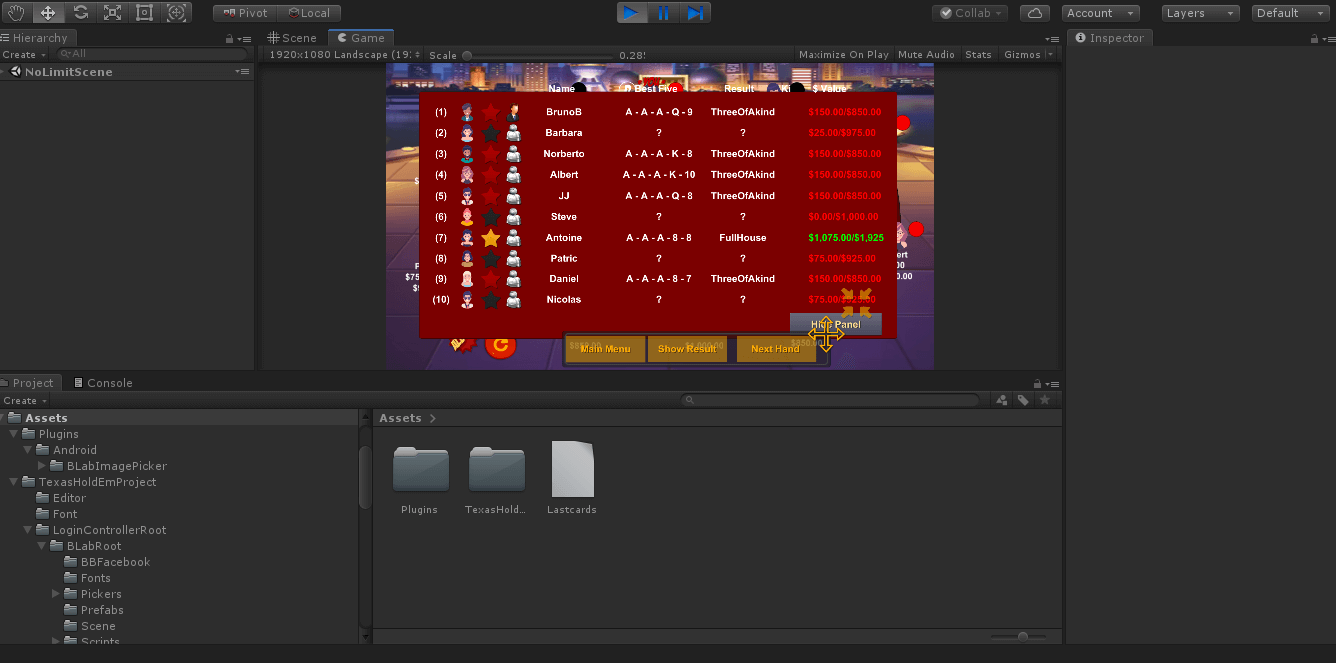Open the Account dropdown
This screenshot has height=663, width=1336.
click(x=1100, y=13)
